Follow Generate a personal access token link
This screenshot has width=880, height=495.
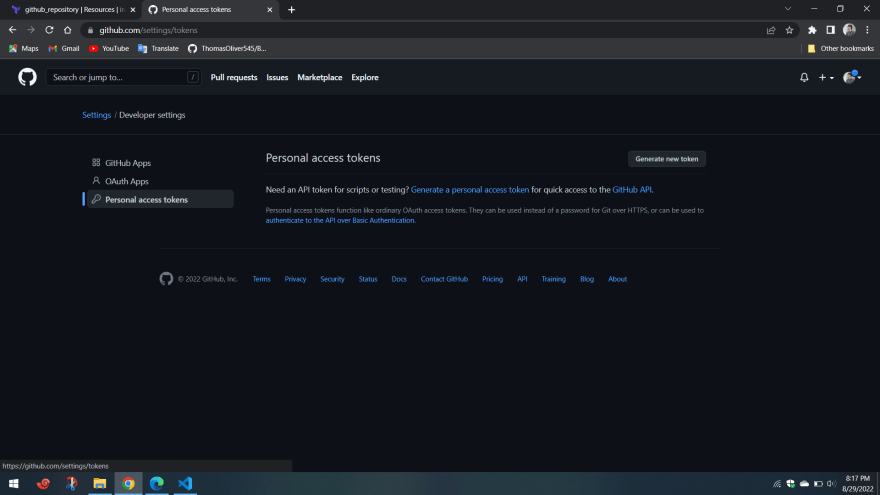pyautogui.click(x=470, y=190)
